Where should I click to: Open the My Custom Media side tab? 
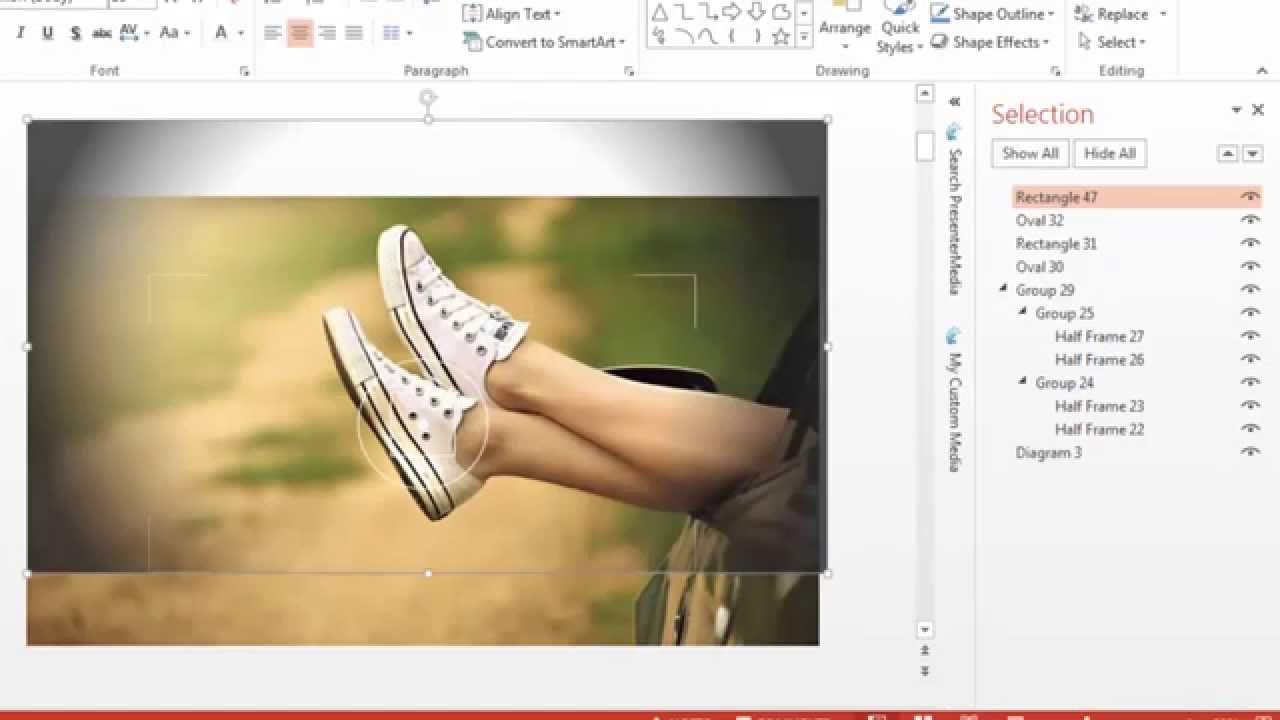pyautogui.click(x=954, y=399)
